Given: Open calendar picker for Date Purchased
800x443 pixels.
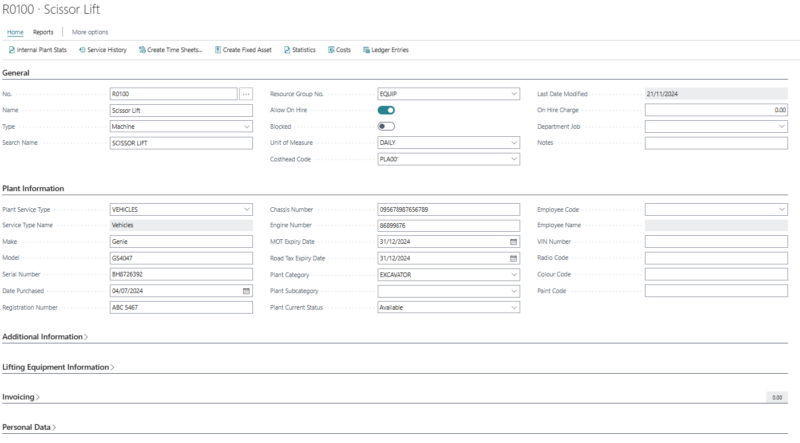Looking at the screenshot, I should click(247, 291).
